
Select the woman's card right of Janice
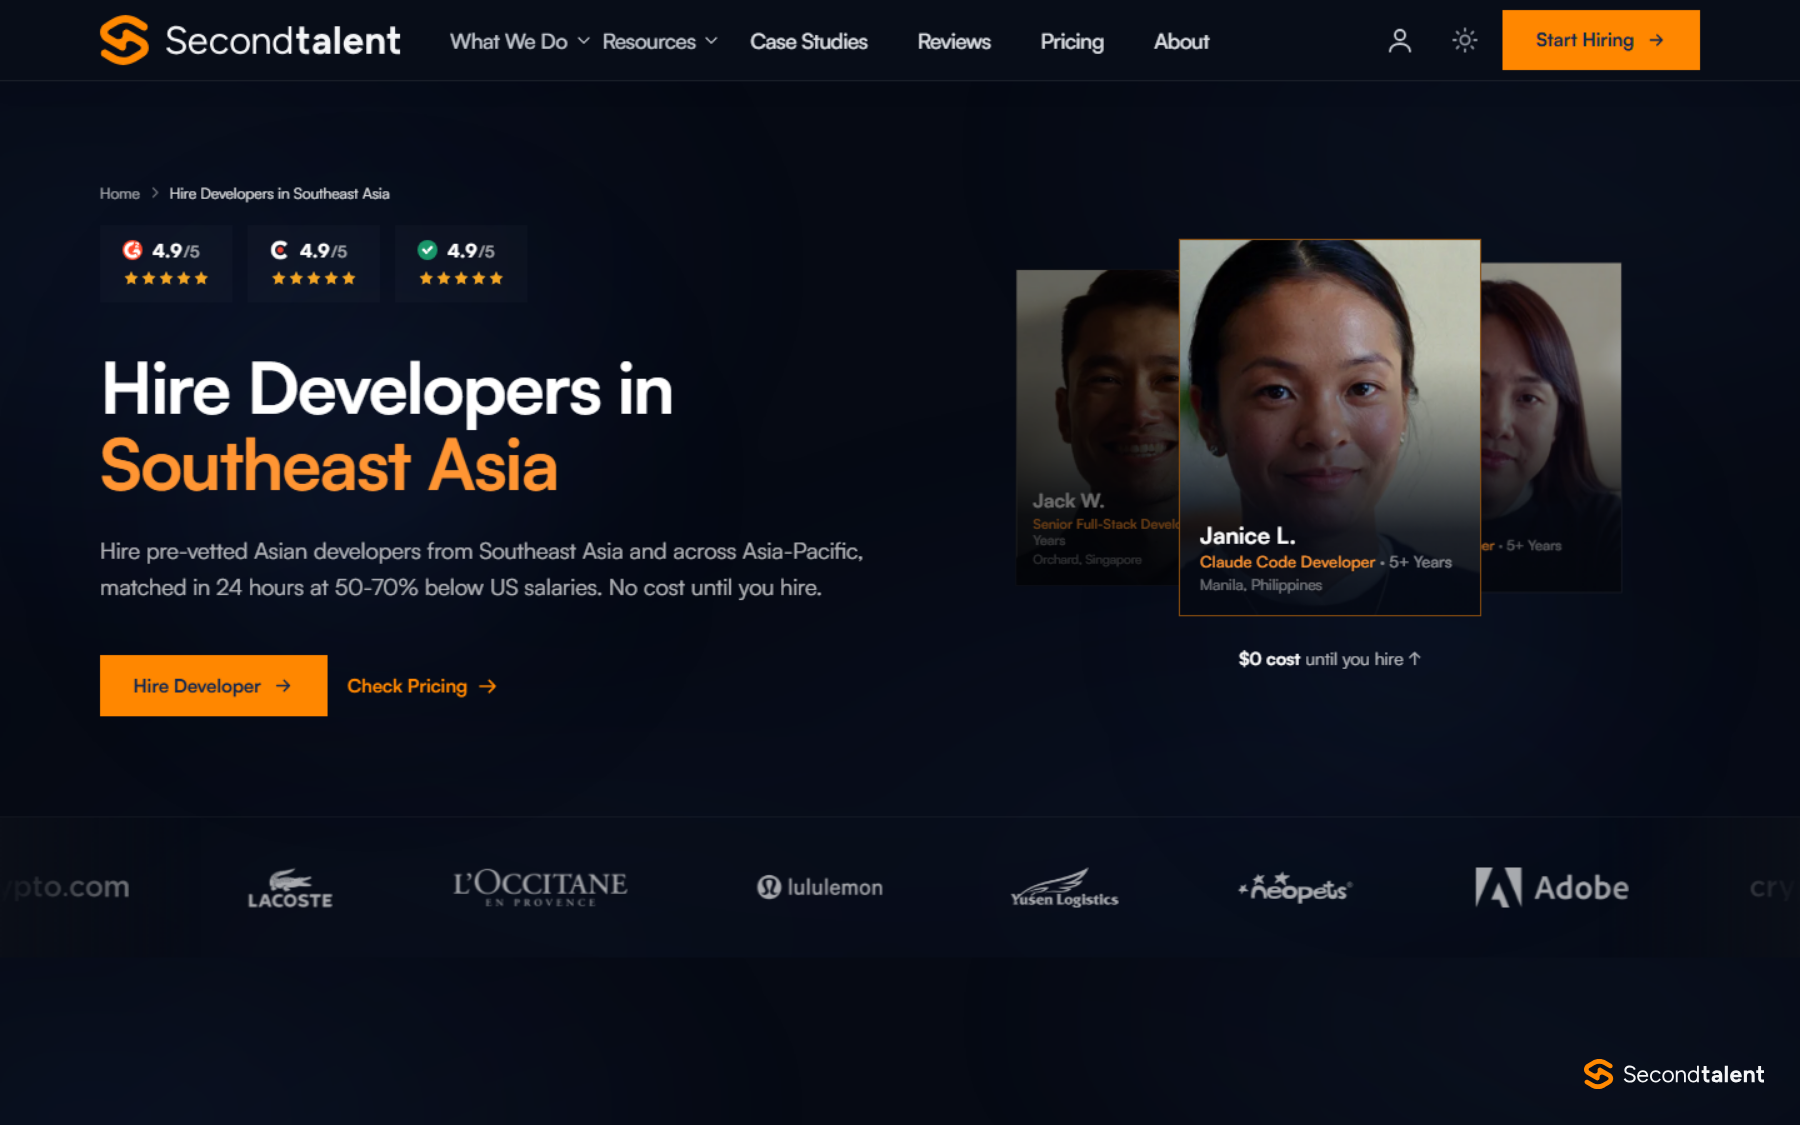[x=1551, y=427]
